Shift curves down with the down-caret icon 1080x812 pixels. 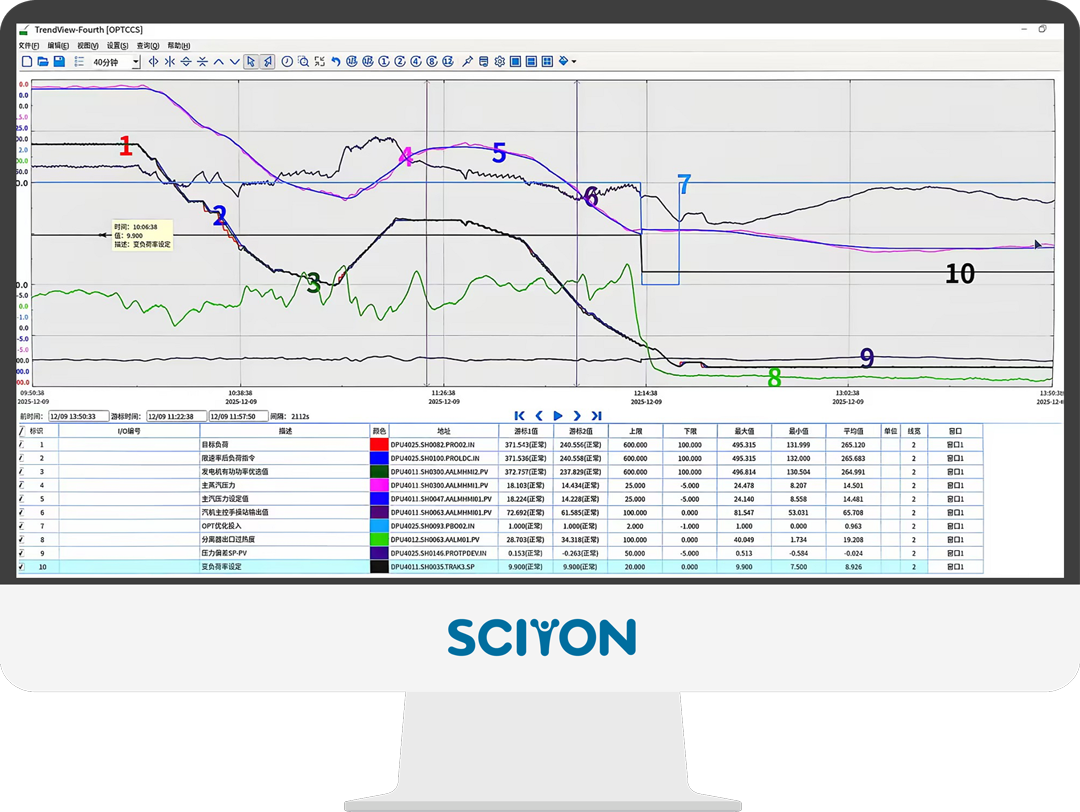(x=234, y=61)
